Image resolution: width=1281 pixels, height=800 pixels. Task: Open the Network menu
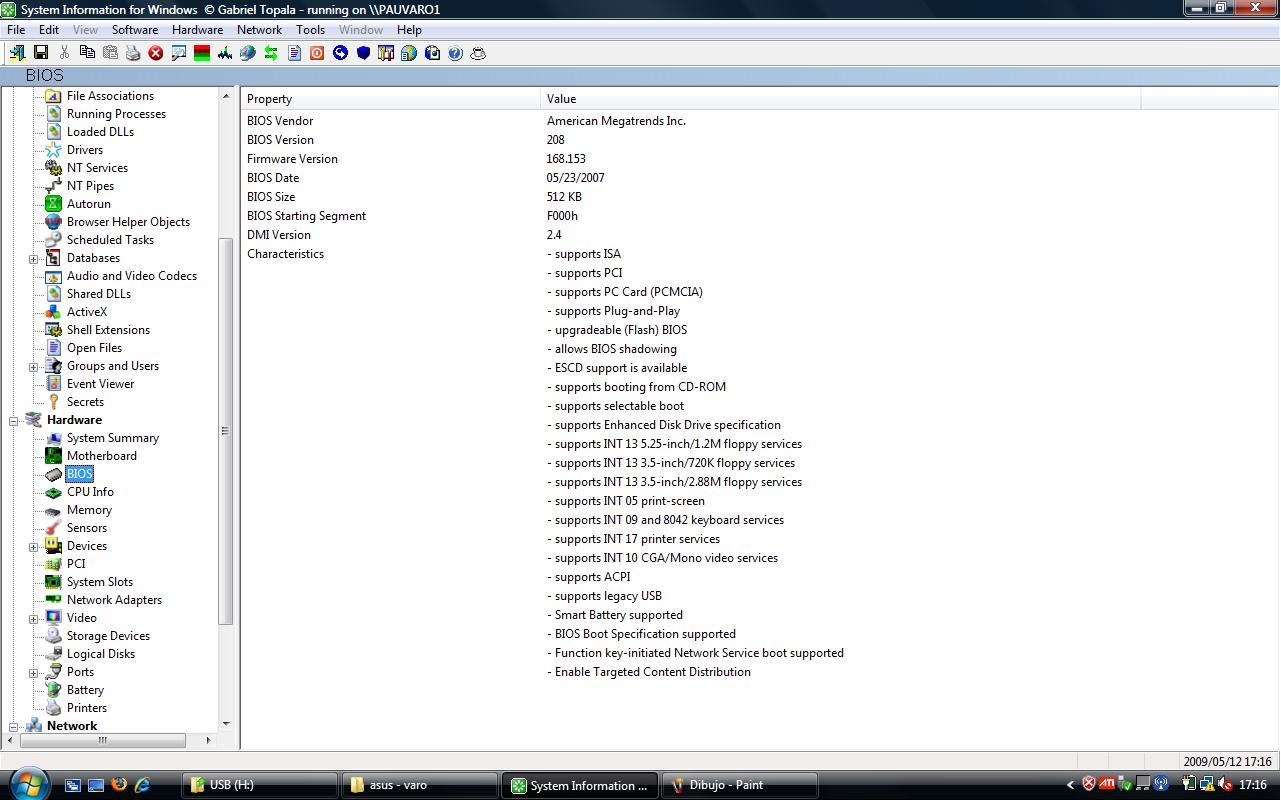point(259,30)
